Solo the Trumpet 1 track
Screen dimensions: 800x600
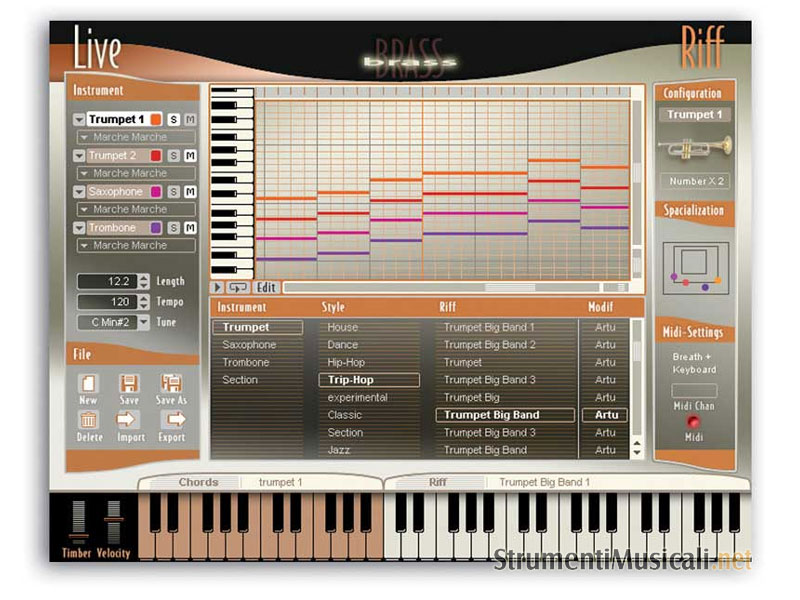point(173,120)
